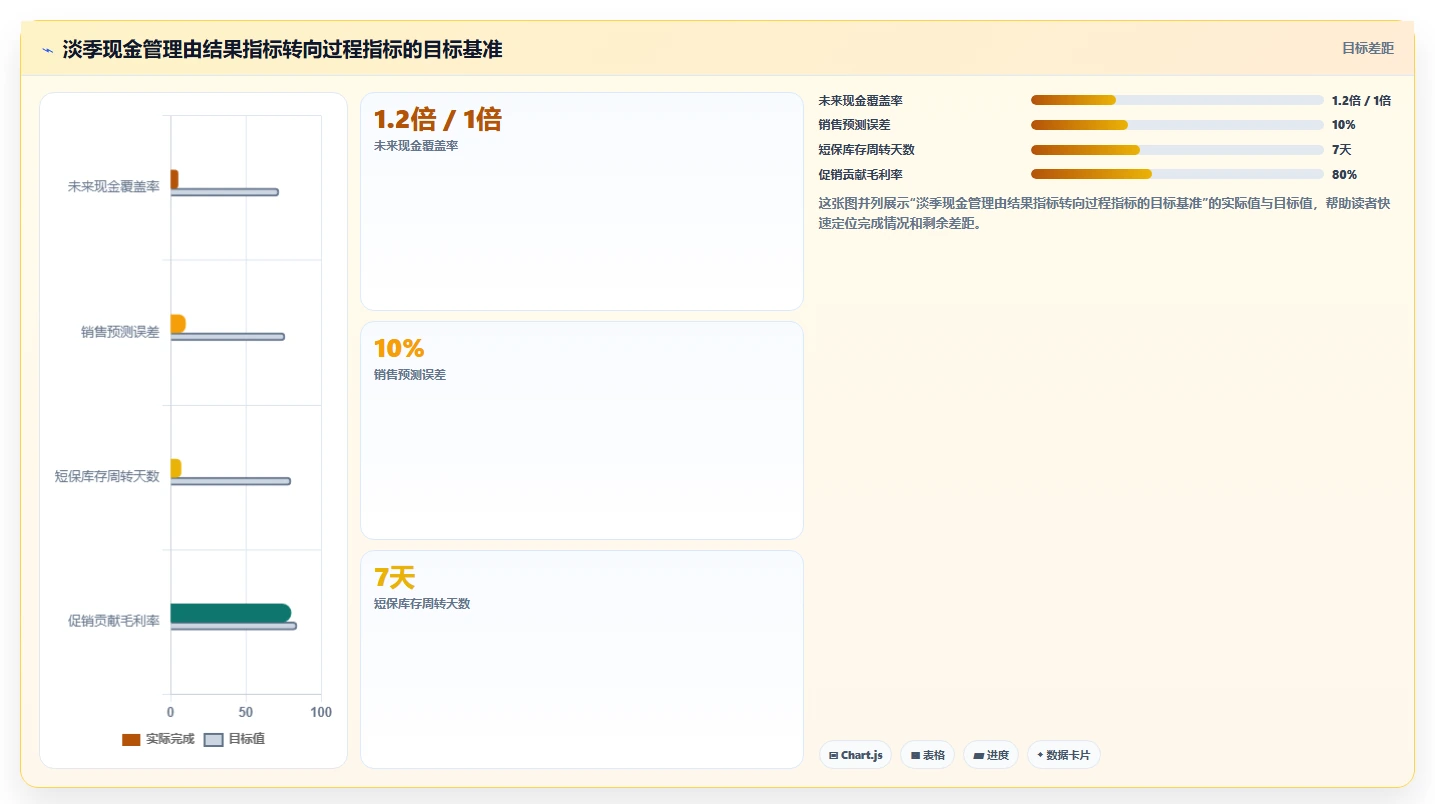
Task: Click the 未来现金覆盖率 label in progress list
Action: [861, 101]
